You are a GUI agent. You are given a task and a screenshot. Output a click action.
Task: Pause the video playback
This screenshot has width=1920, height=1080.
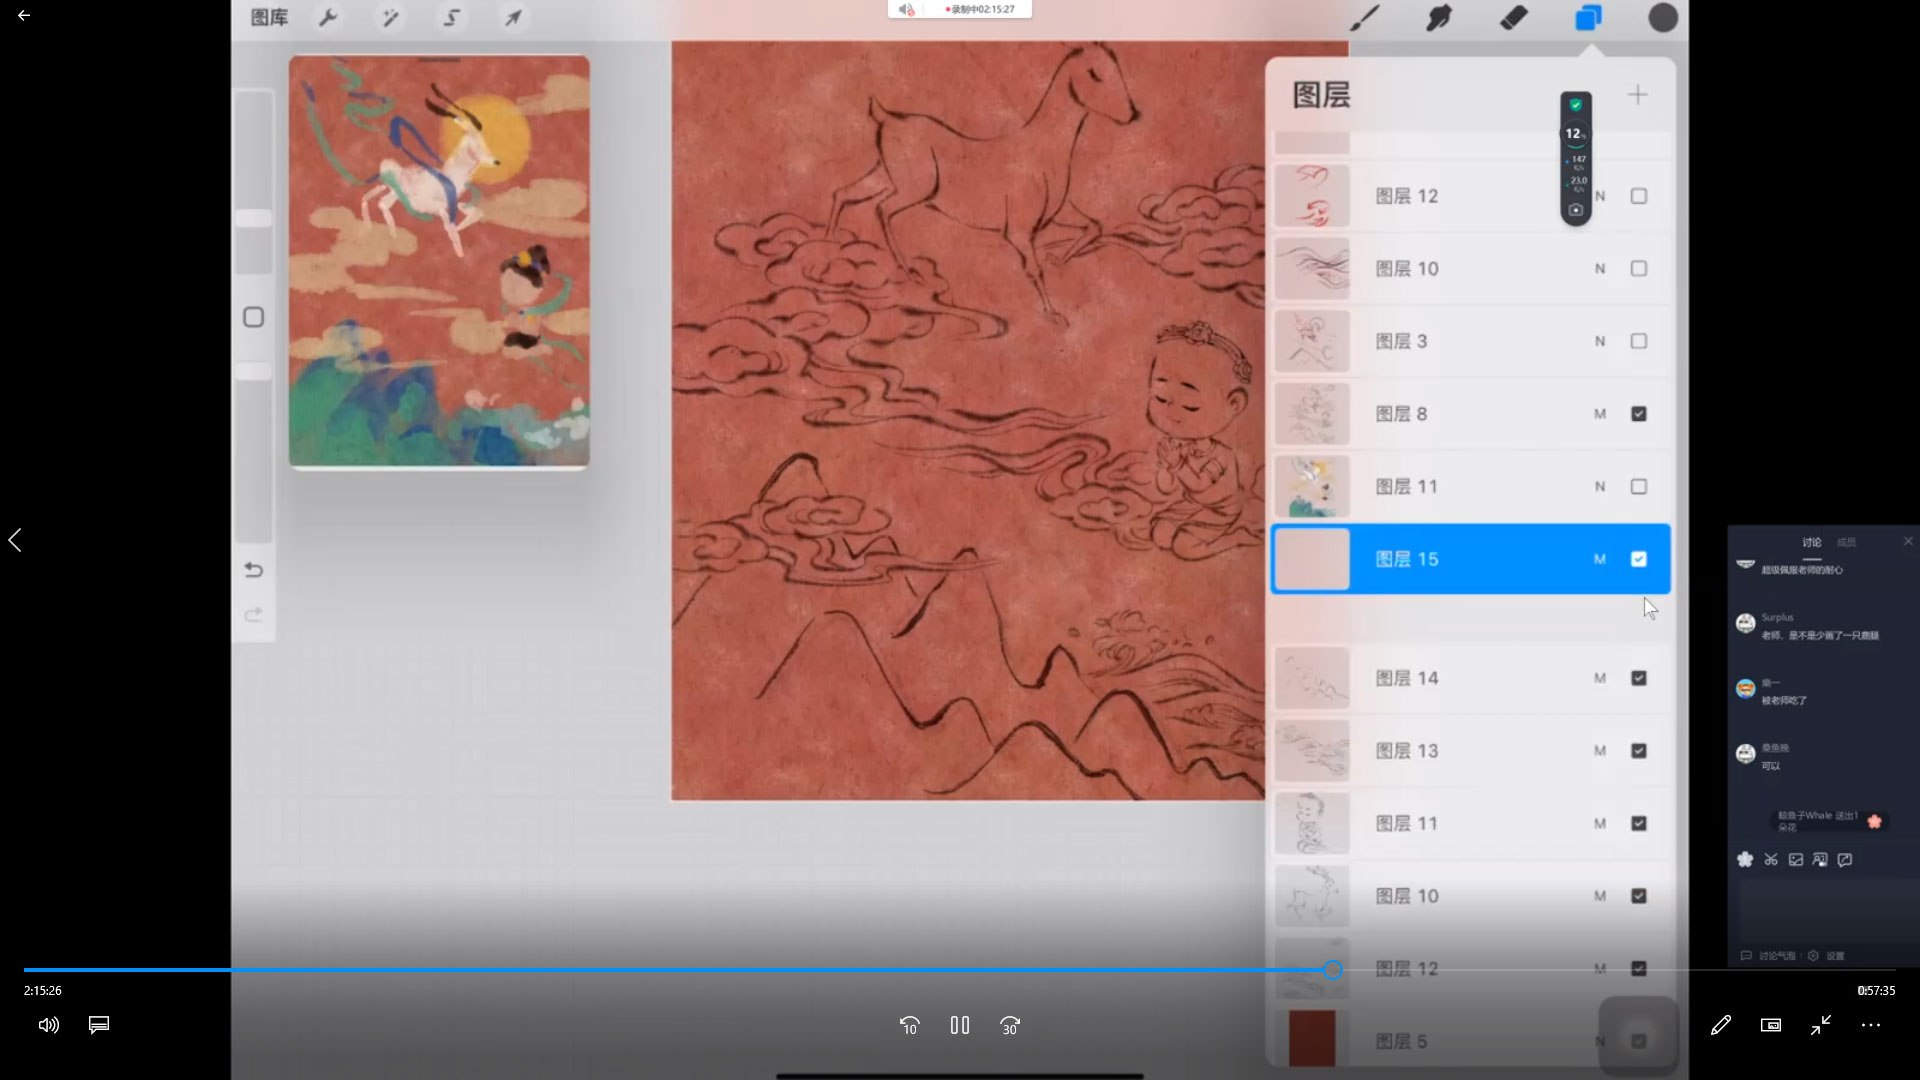click(x=959, y=1025)
